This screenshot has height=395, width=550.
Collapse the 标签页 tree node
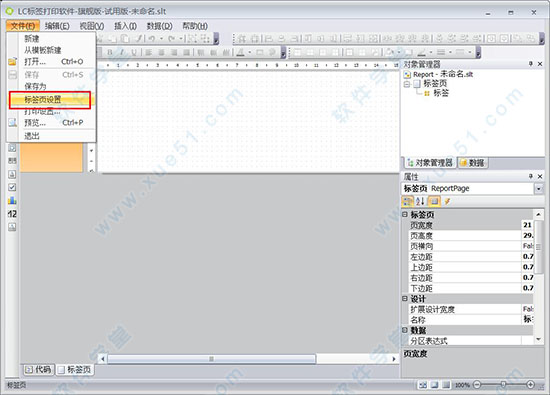click(x=407, y=84)
